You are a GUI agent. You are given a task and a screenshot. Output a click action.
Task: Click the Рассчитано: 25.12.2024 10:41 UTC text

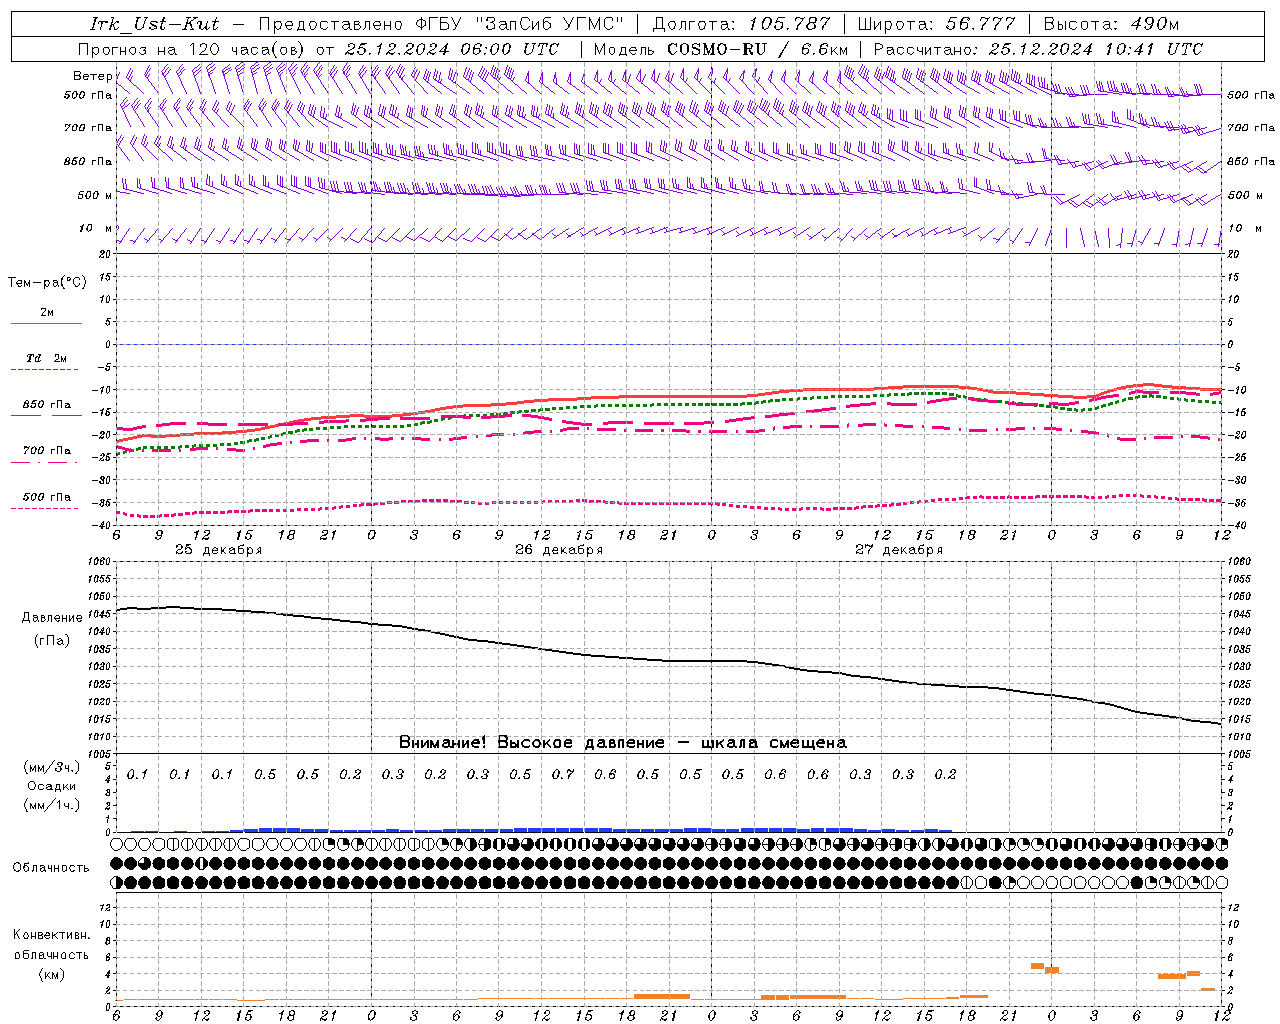[x=1038, y=49]
